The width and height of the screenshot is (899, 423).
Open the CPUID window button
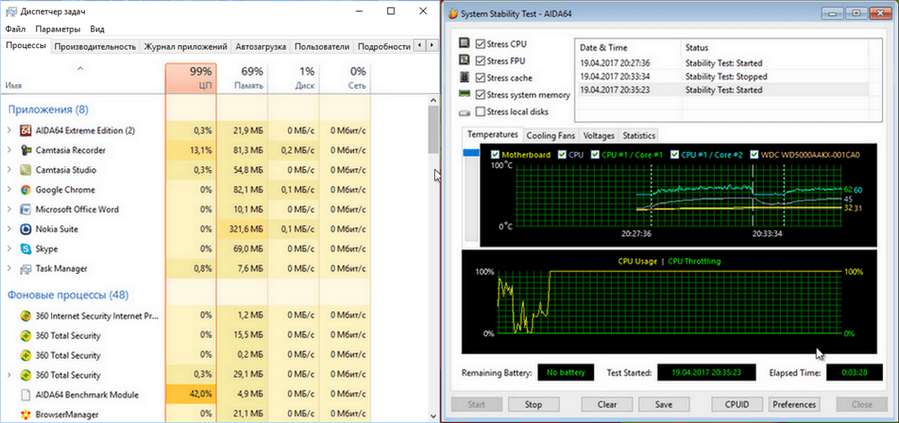point(731,405)
